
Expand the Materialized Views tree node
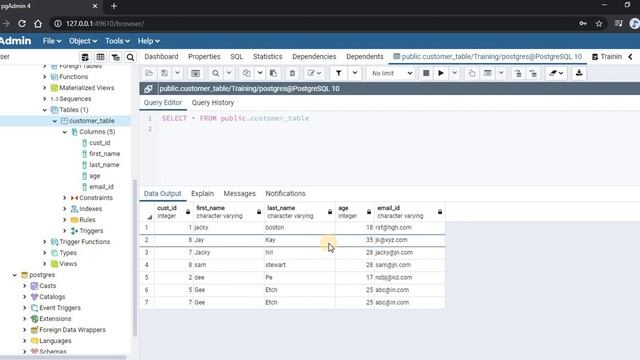pos(44,88)
